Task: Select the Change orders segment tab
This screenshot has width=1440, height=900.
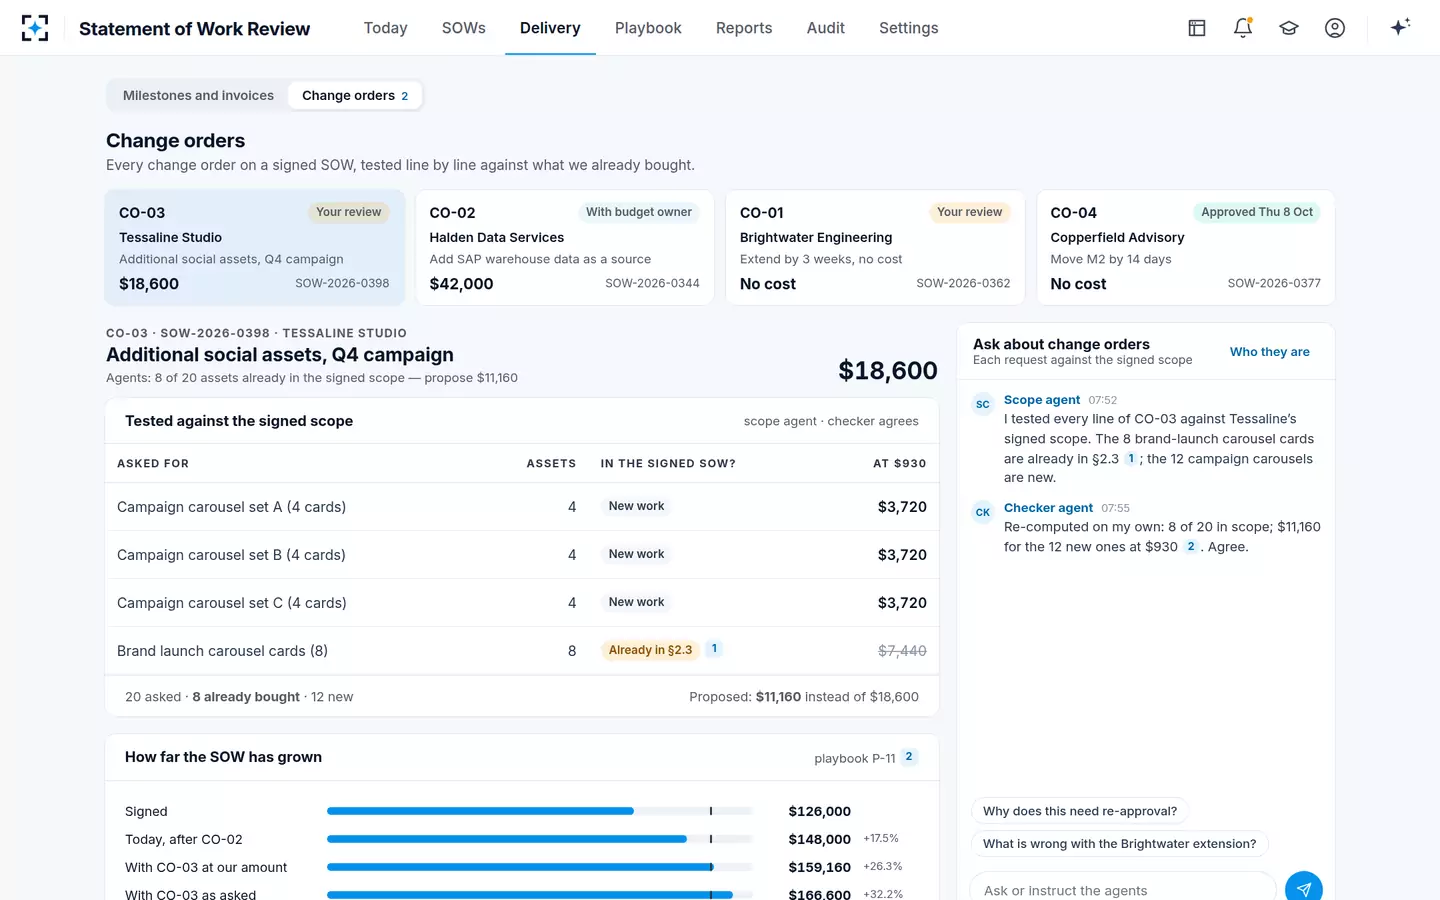Action: (355, 96)
